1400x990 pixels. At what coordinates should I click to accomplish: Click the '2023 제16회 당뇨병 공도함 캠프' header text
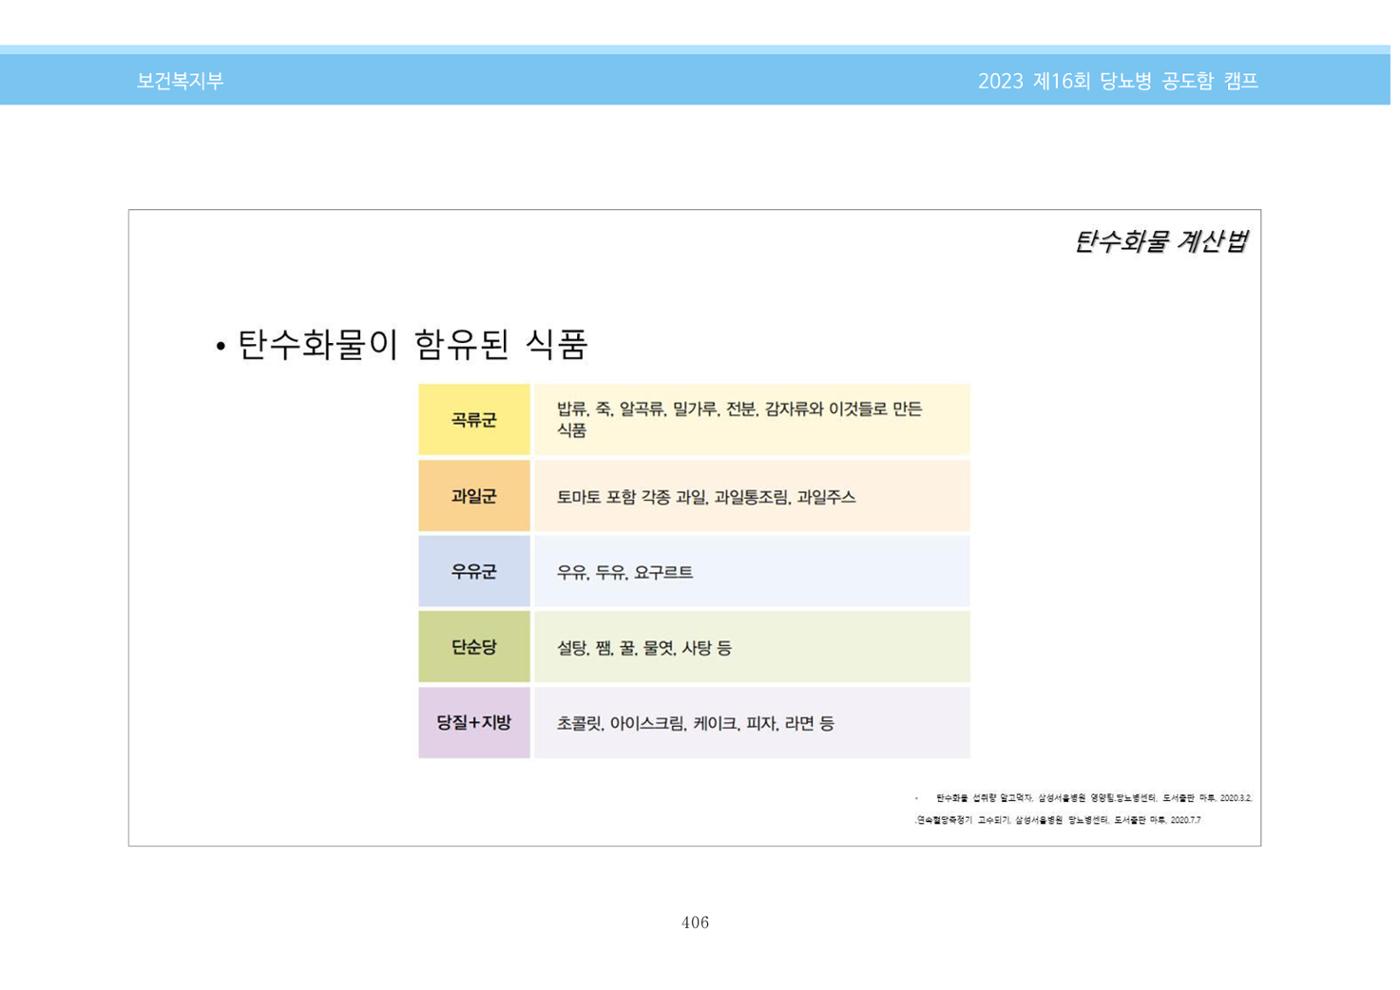[x=1118, y=81]
